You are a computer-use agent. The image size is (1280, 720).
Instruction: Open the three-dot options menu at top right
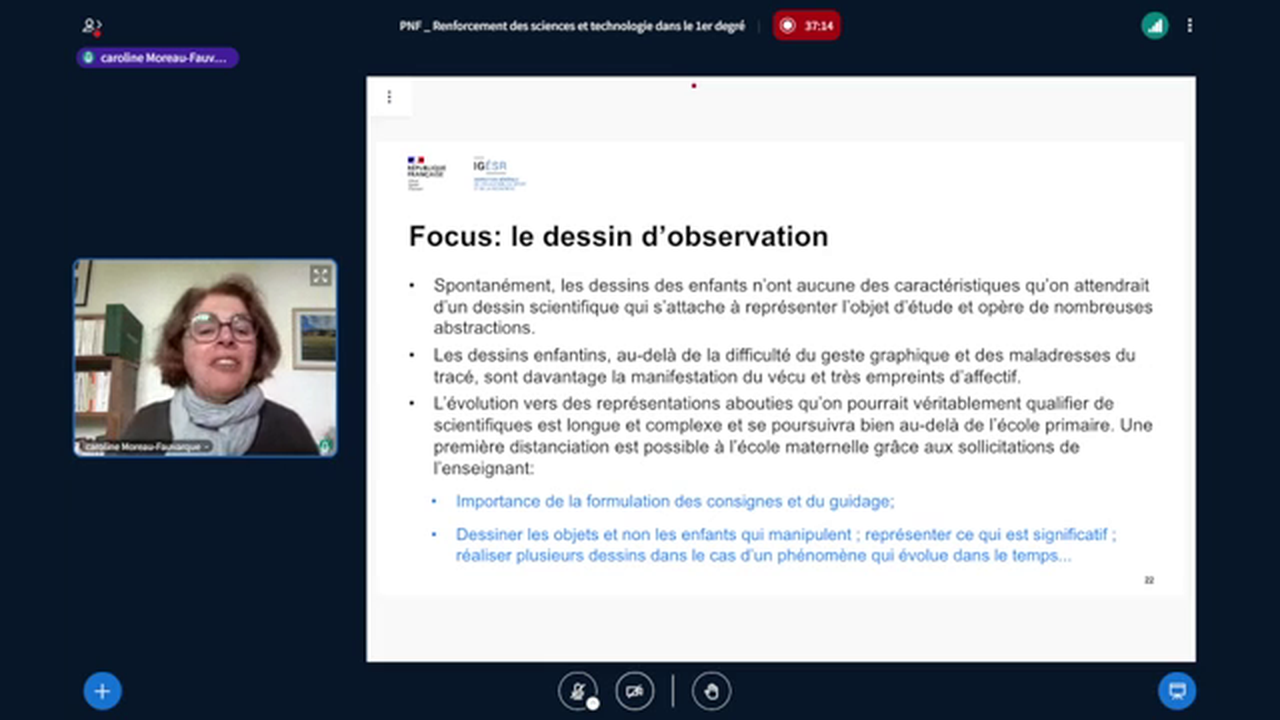coord(1189,26)
